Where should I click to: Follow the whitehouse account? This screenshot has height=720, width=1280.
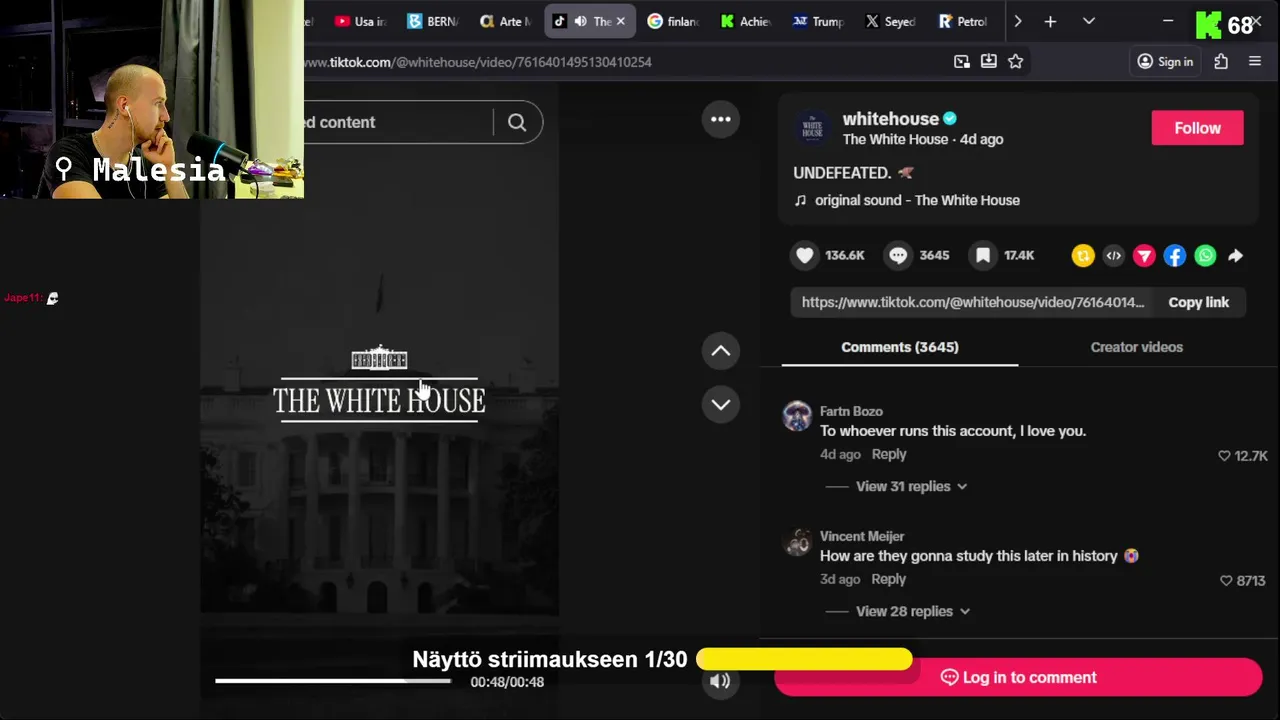[x=1197, y=128]
